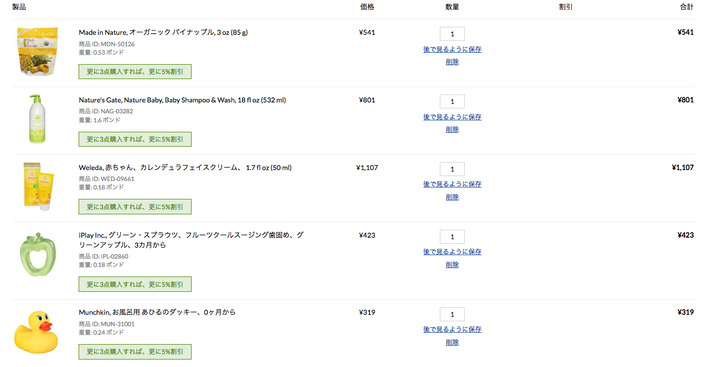Open Munchkin bath duck product title
710x367 pixels.
157,312
